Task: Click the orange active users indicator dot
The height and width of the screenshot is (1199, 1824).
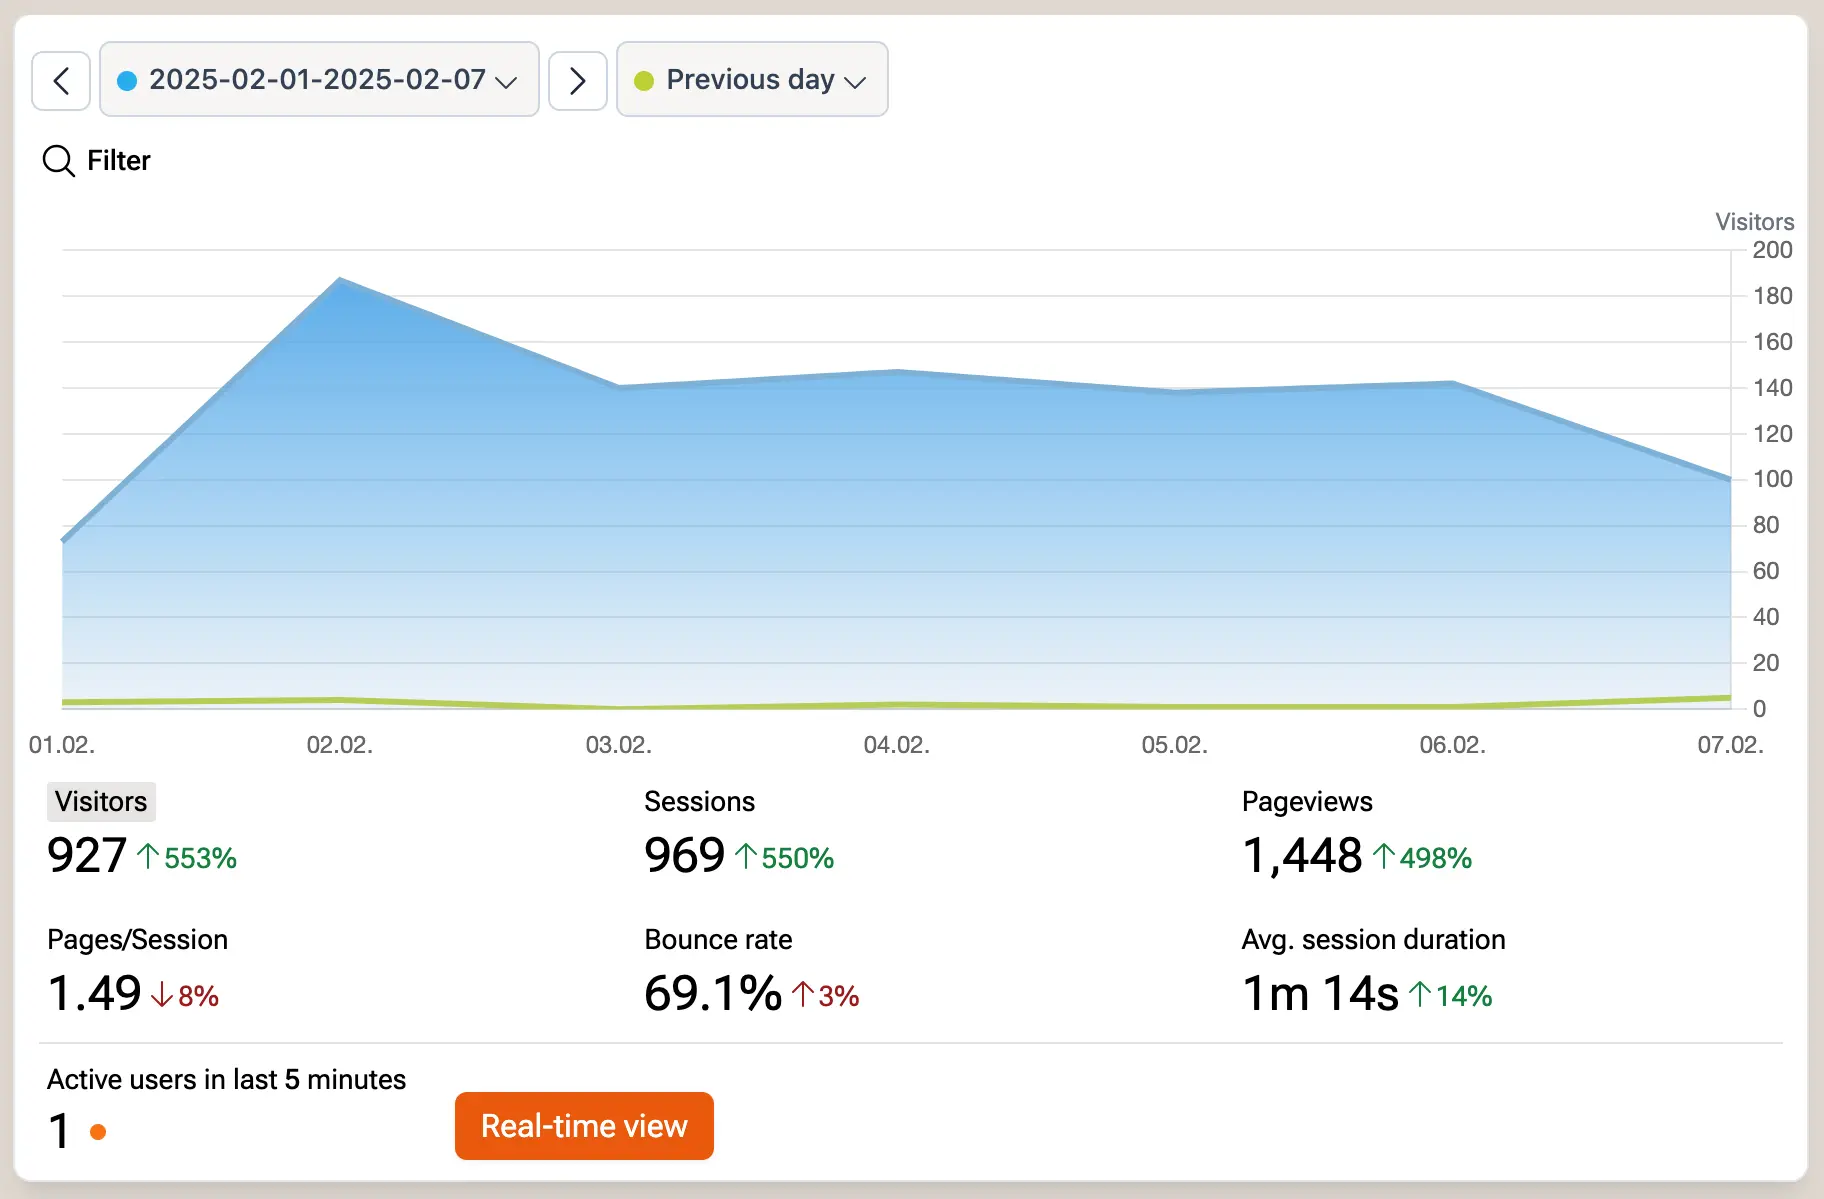Action: point(98,1132)
